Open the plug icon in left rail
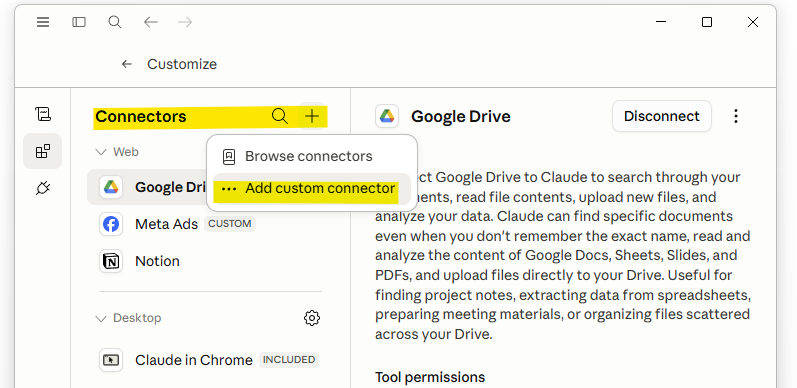The width and height of the screenshot is (797, 388). click(x=43, y=189)
